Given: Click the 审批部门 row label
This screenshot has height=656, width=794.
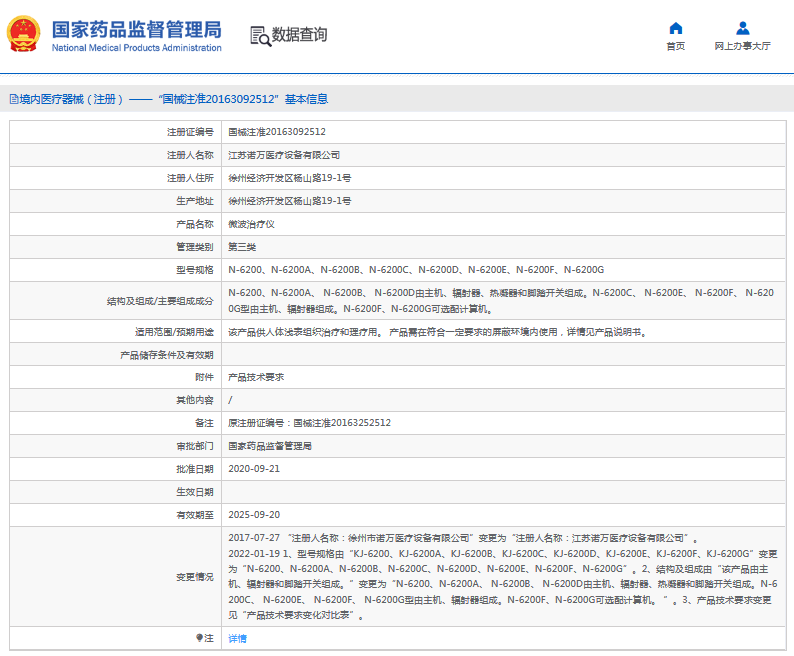Looking at the screenshot, I should [x=195, y=446].
